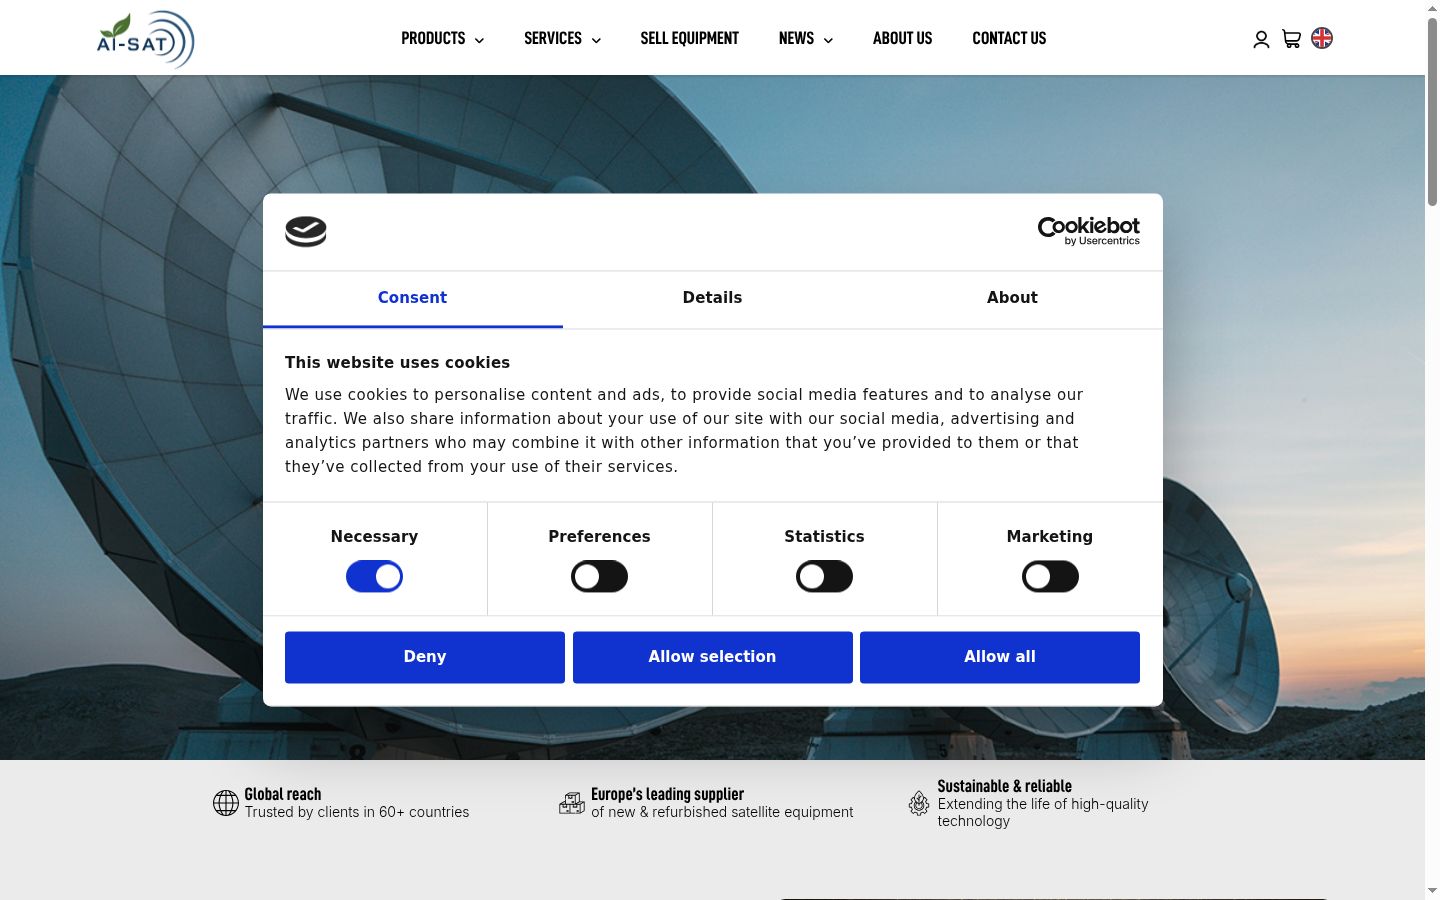This screenshot has width=1440, height=900.
Task: Click 'Europe's leading supplier' heading text
Action: (x=667, y=794)
